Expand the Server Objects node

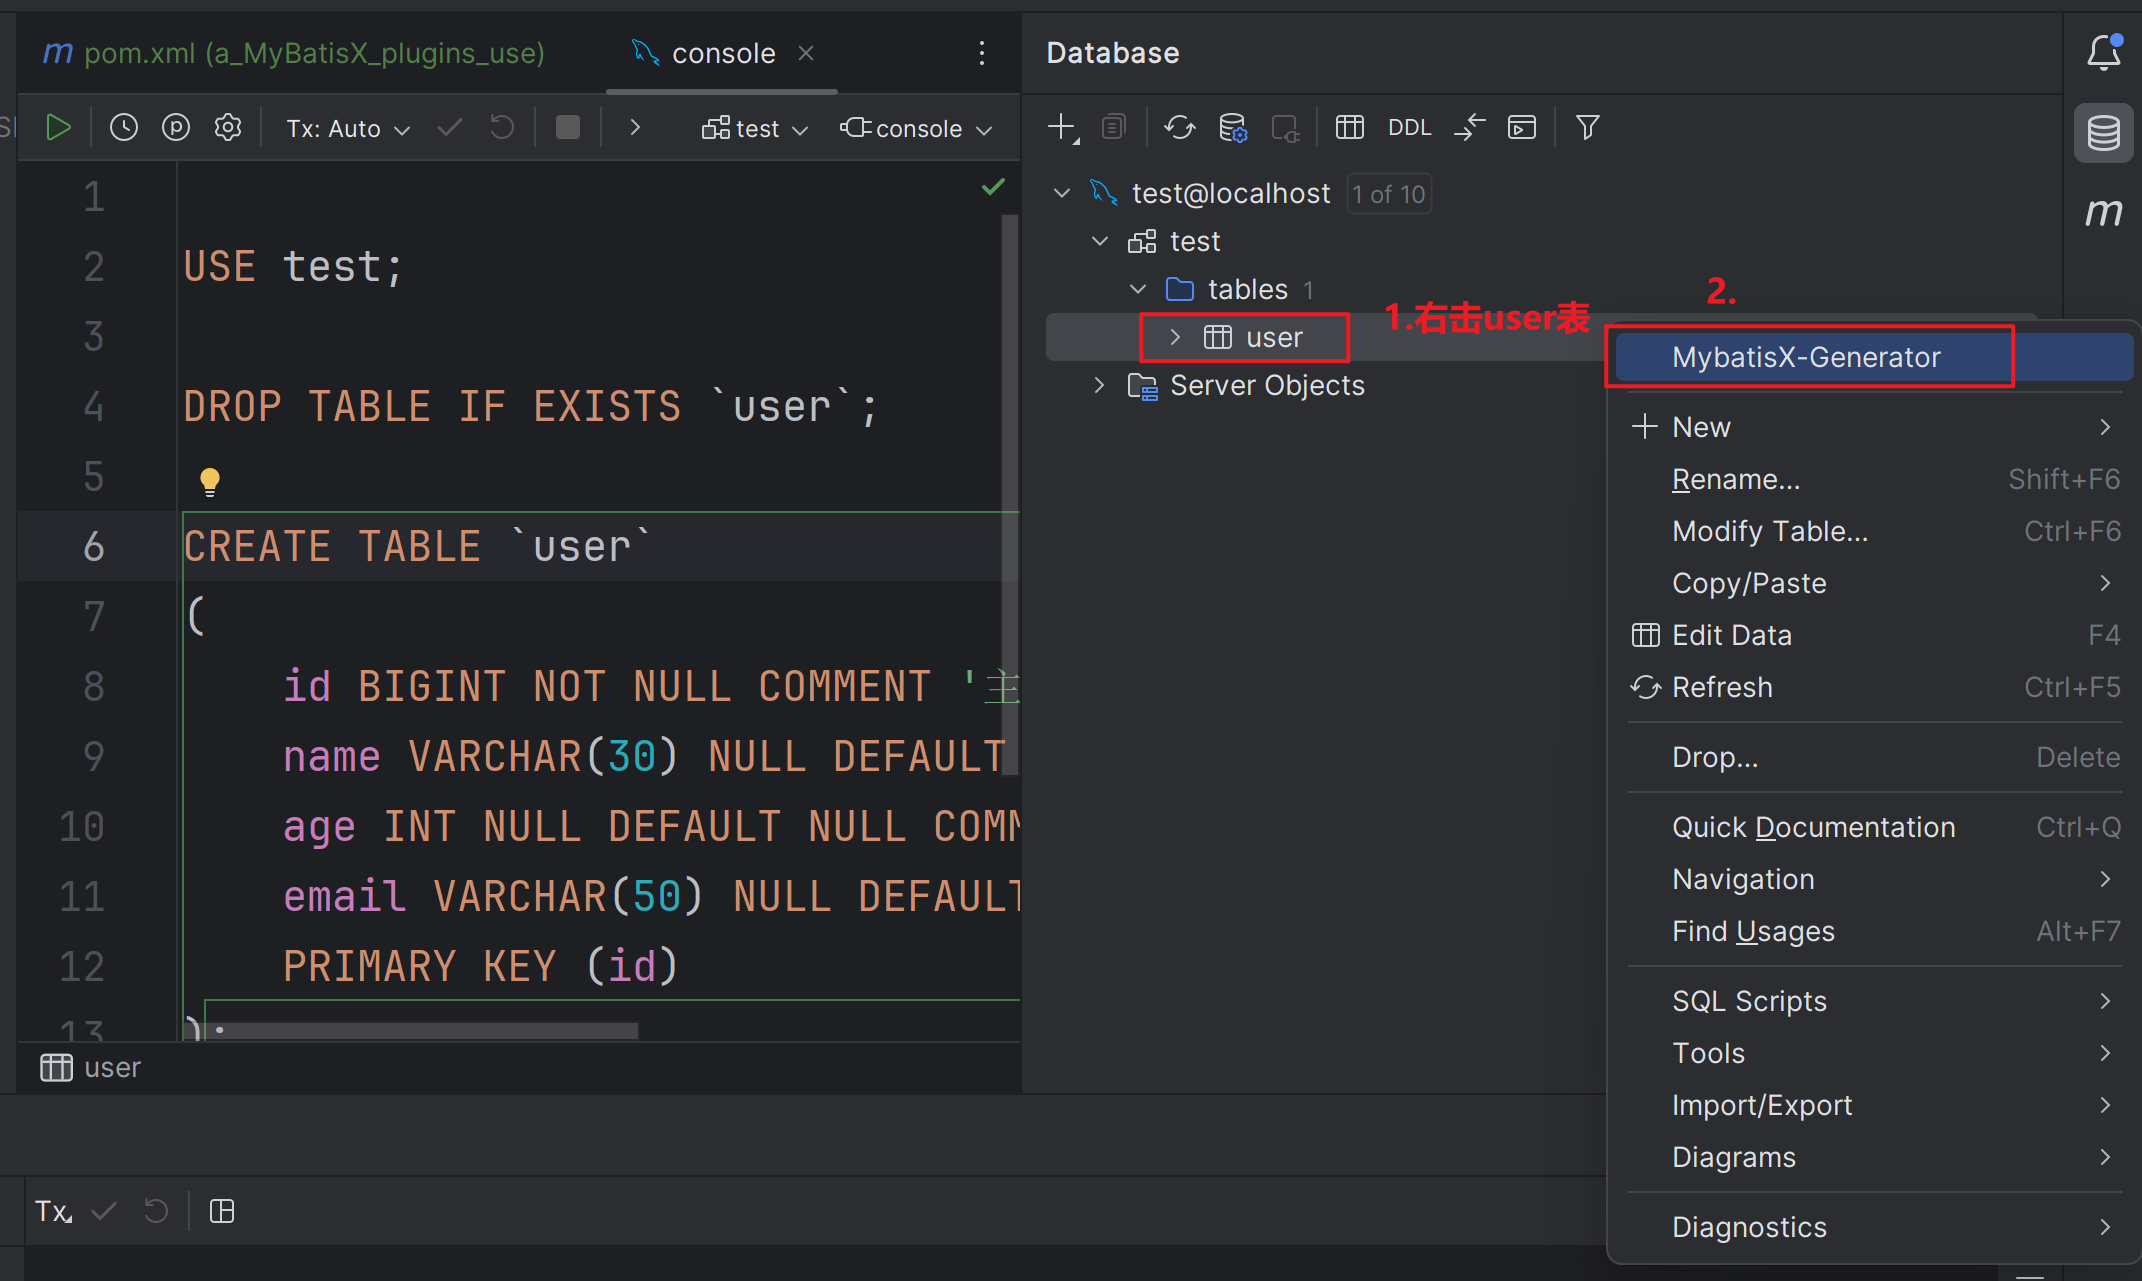point(1099,386)
